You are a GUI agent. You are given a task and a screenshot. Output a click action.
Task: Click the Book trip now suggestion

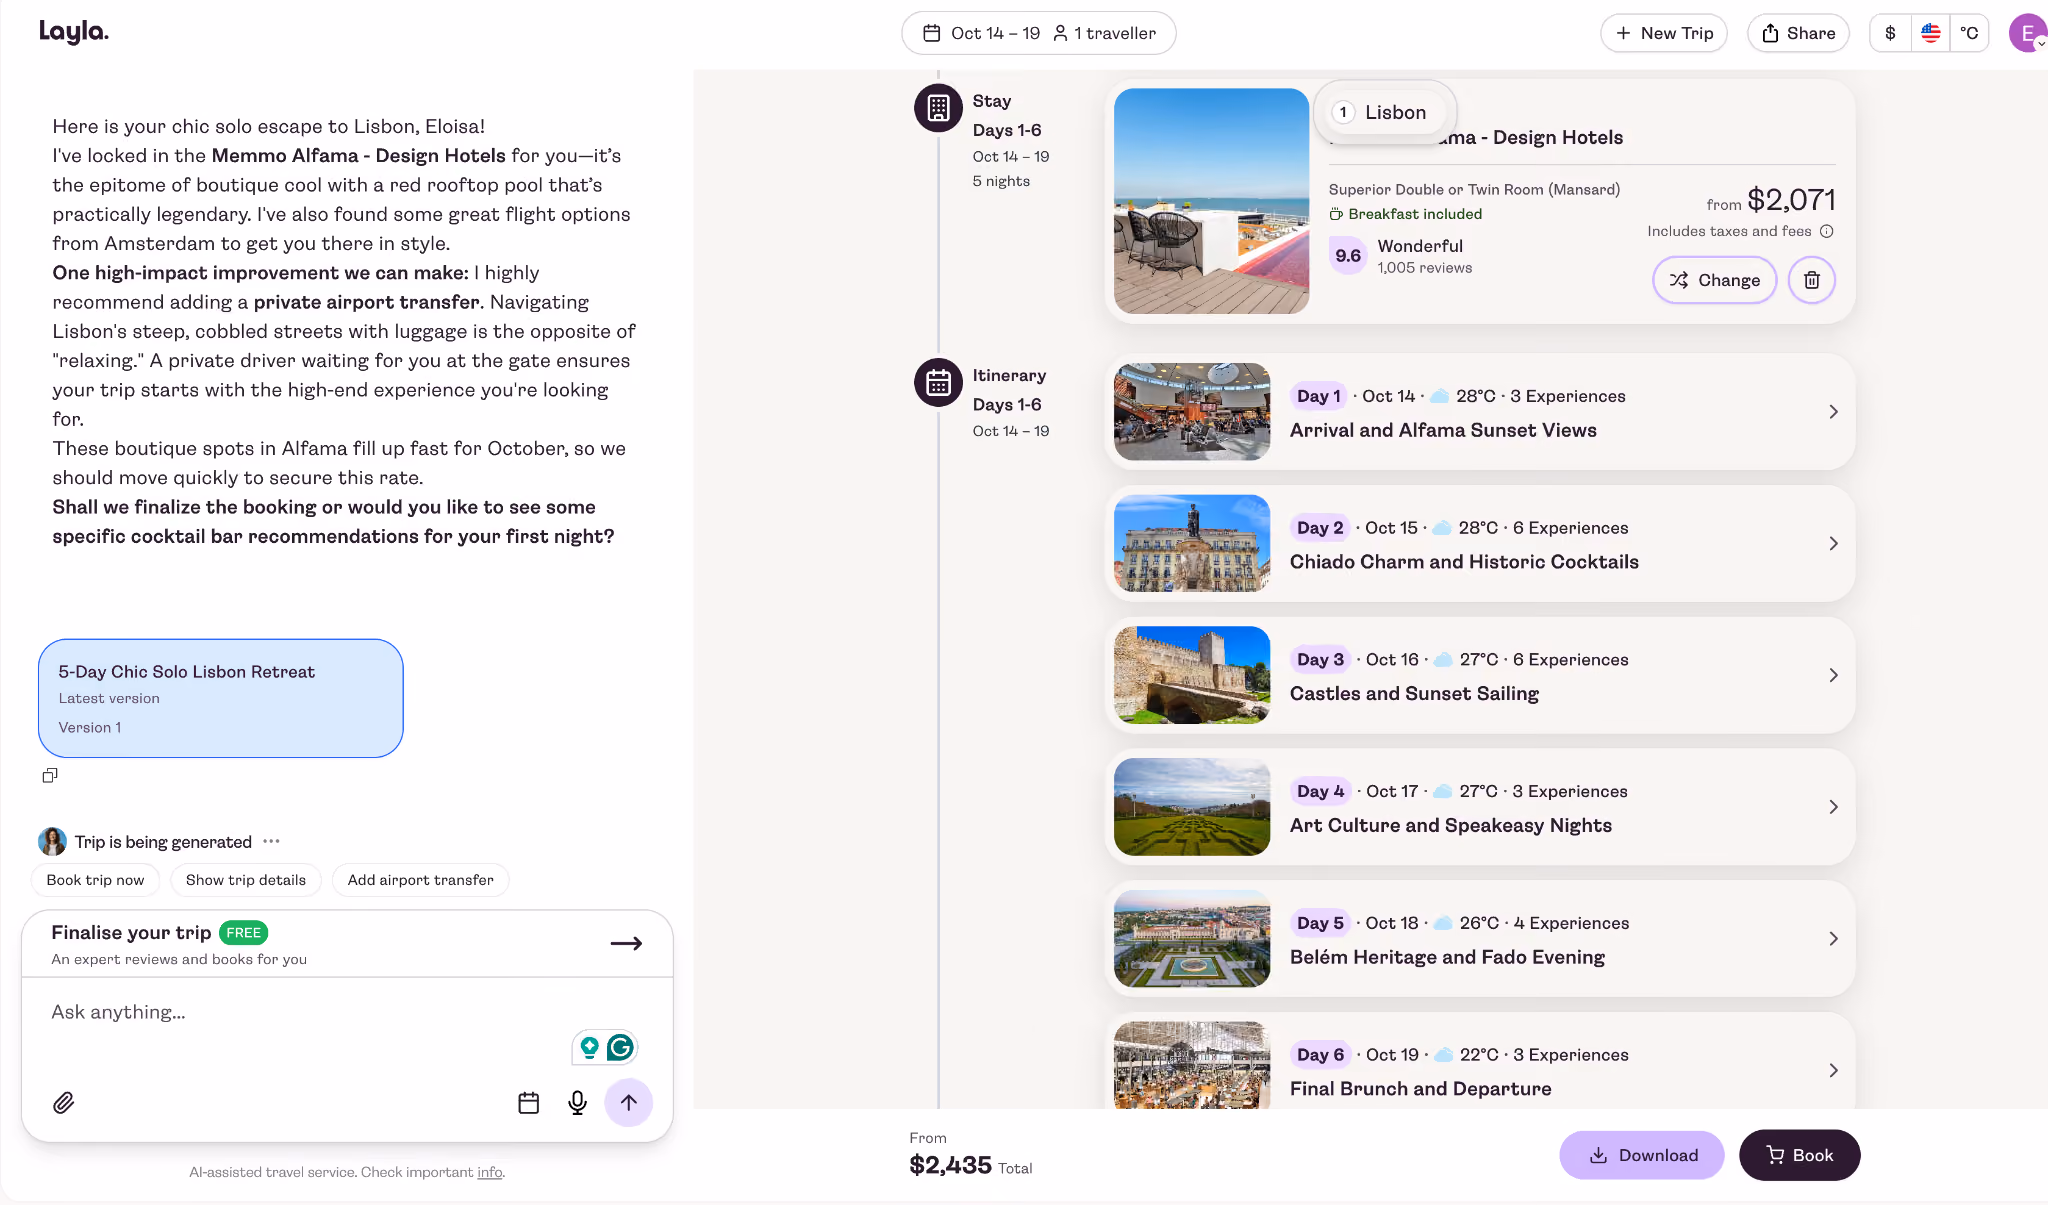click(x=95, y=880)
